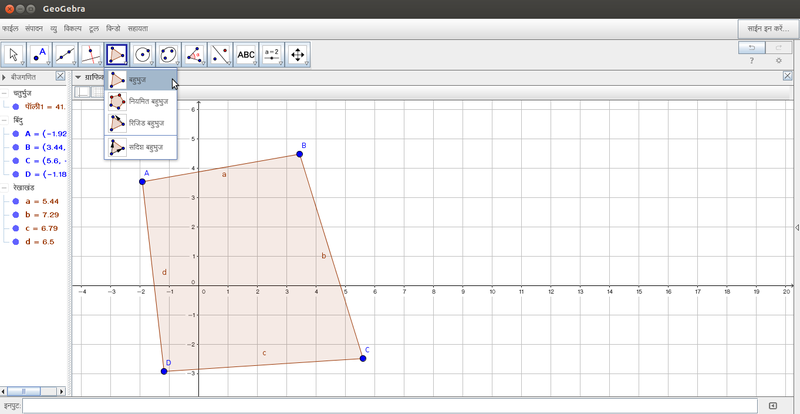The height and width of the screenshot is (414, 800).
Task: Open the विन्डो menu
Action: (113, 29)
